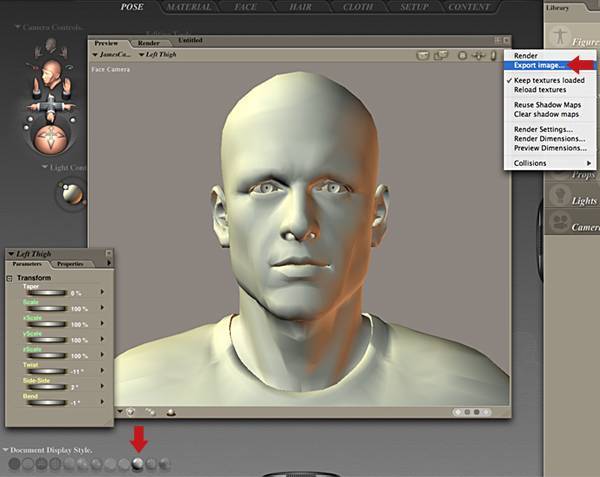Adjust the Twist parameter dial
The image size is (600, 477).
tap(47, 371)
